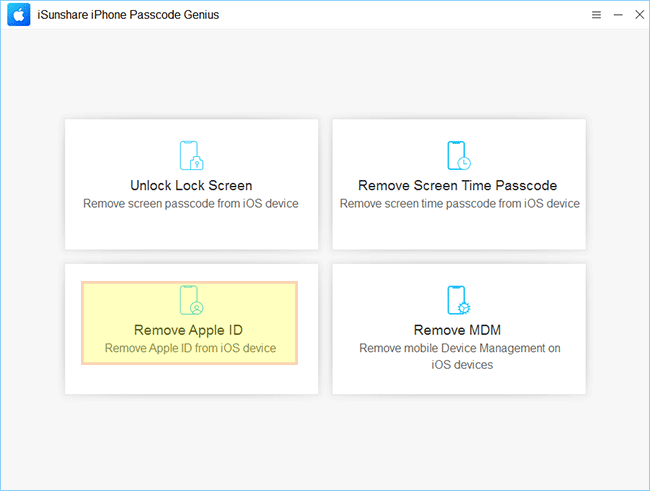The width and height of the screenshot is (650, 491).
Task: Click 'Remove screen time passcode from iOS device' text
Action: pos(460,204)
